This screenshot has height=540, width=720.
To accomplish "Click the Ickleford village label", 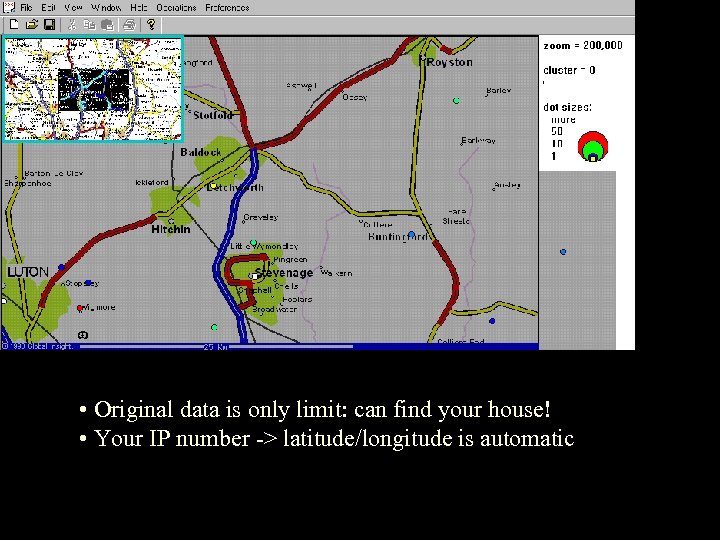I will [152, 182].
